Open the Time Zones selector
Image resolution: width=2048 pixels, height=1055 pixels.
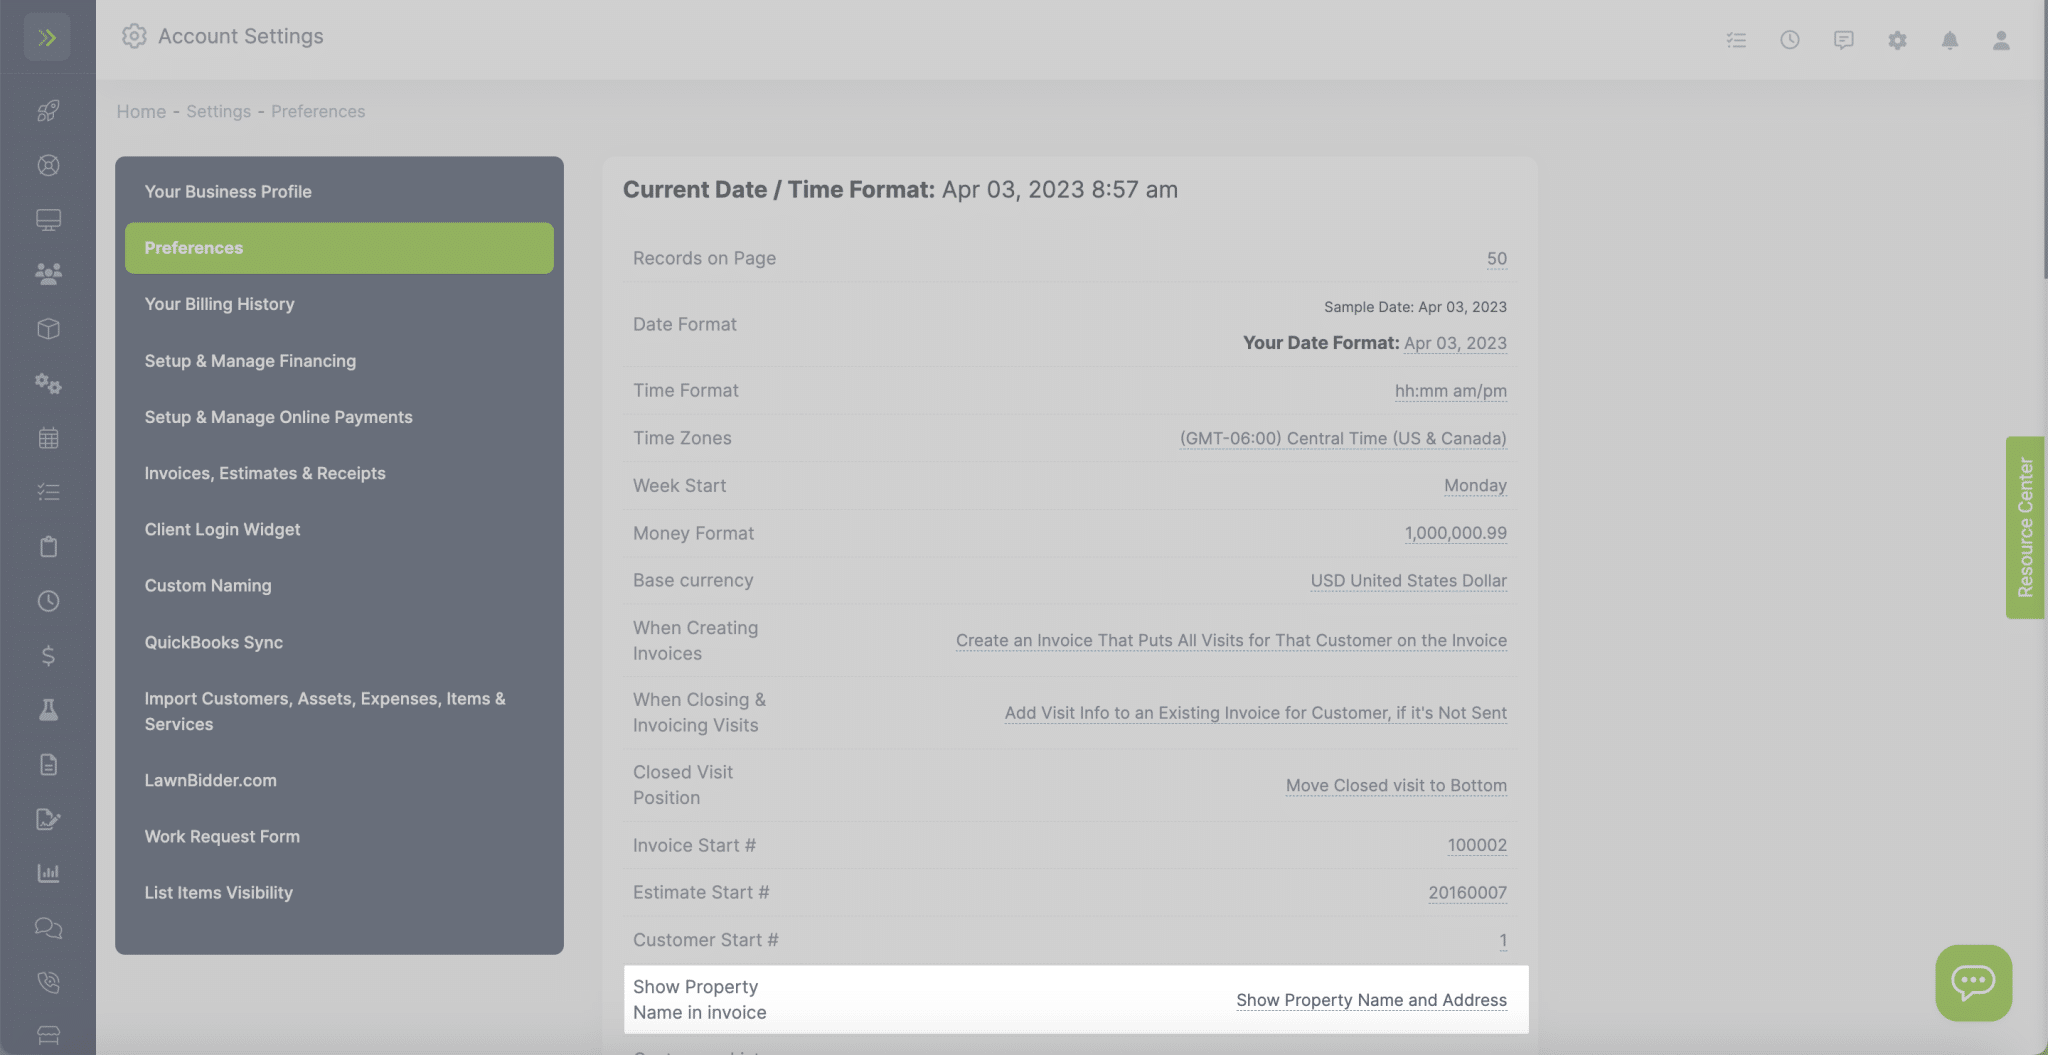(1343, 438)
